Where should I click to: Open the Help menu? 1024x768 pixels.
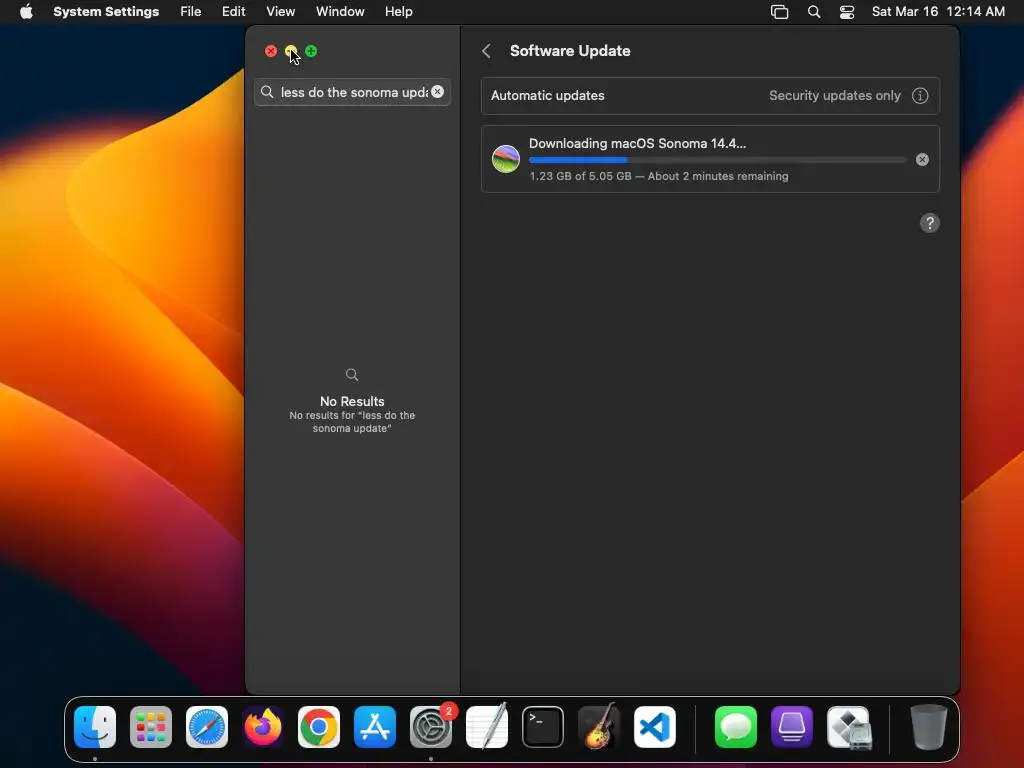coord(398,12)
